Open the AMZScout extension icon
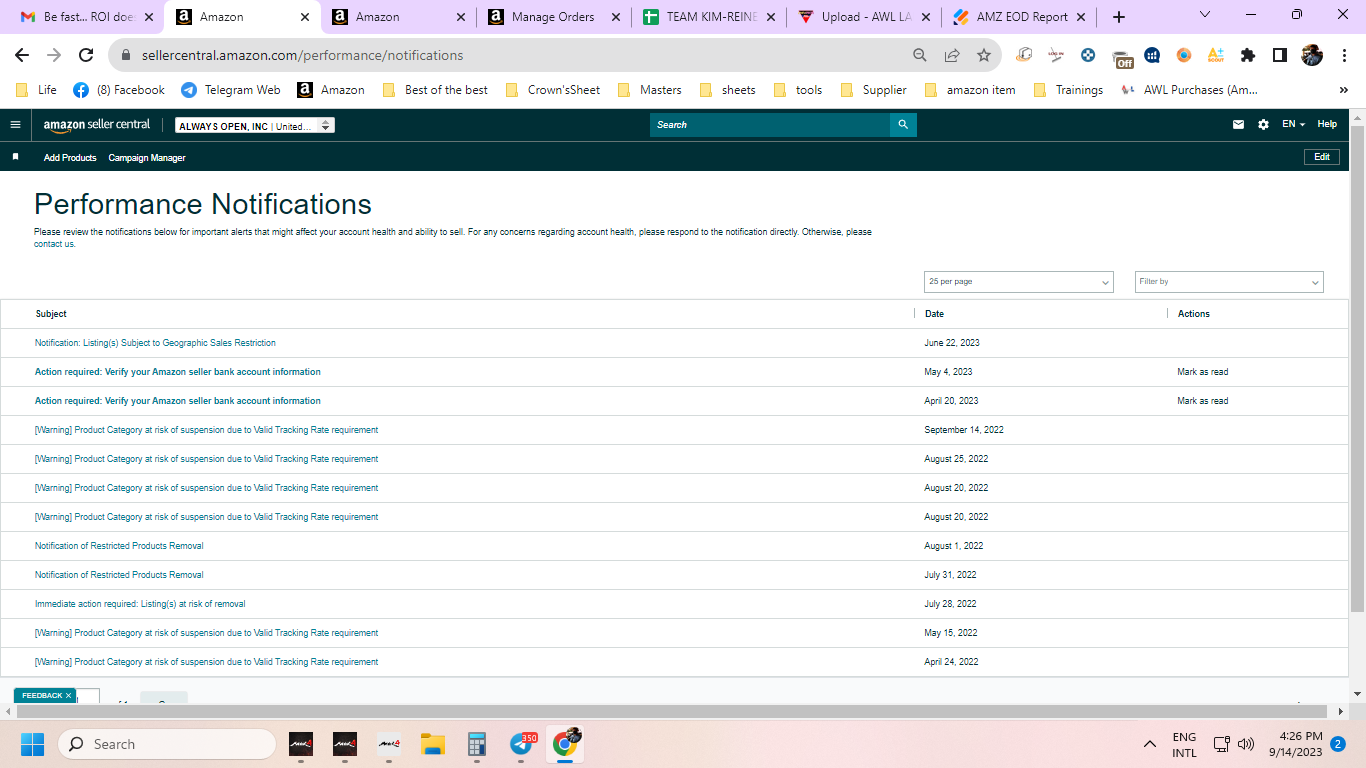 tap(1216, 55)
